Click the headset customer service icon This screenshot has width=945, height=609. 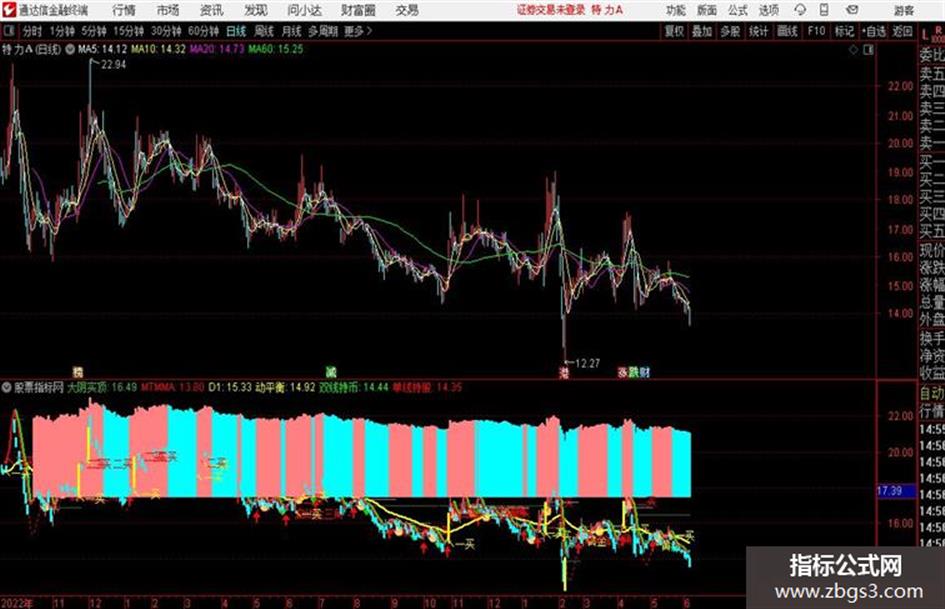800,10
